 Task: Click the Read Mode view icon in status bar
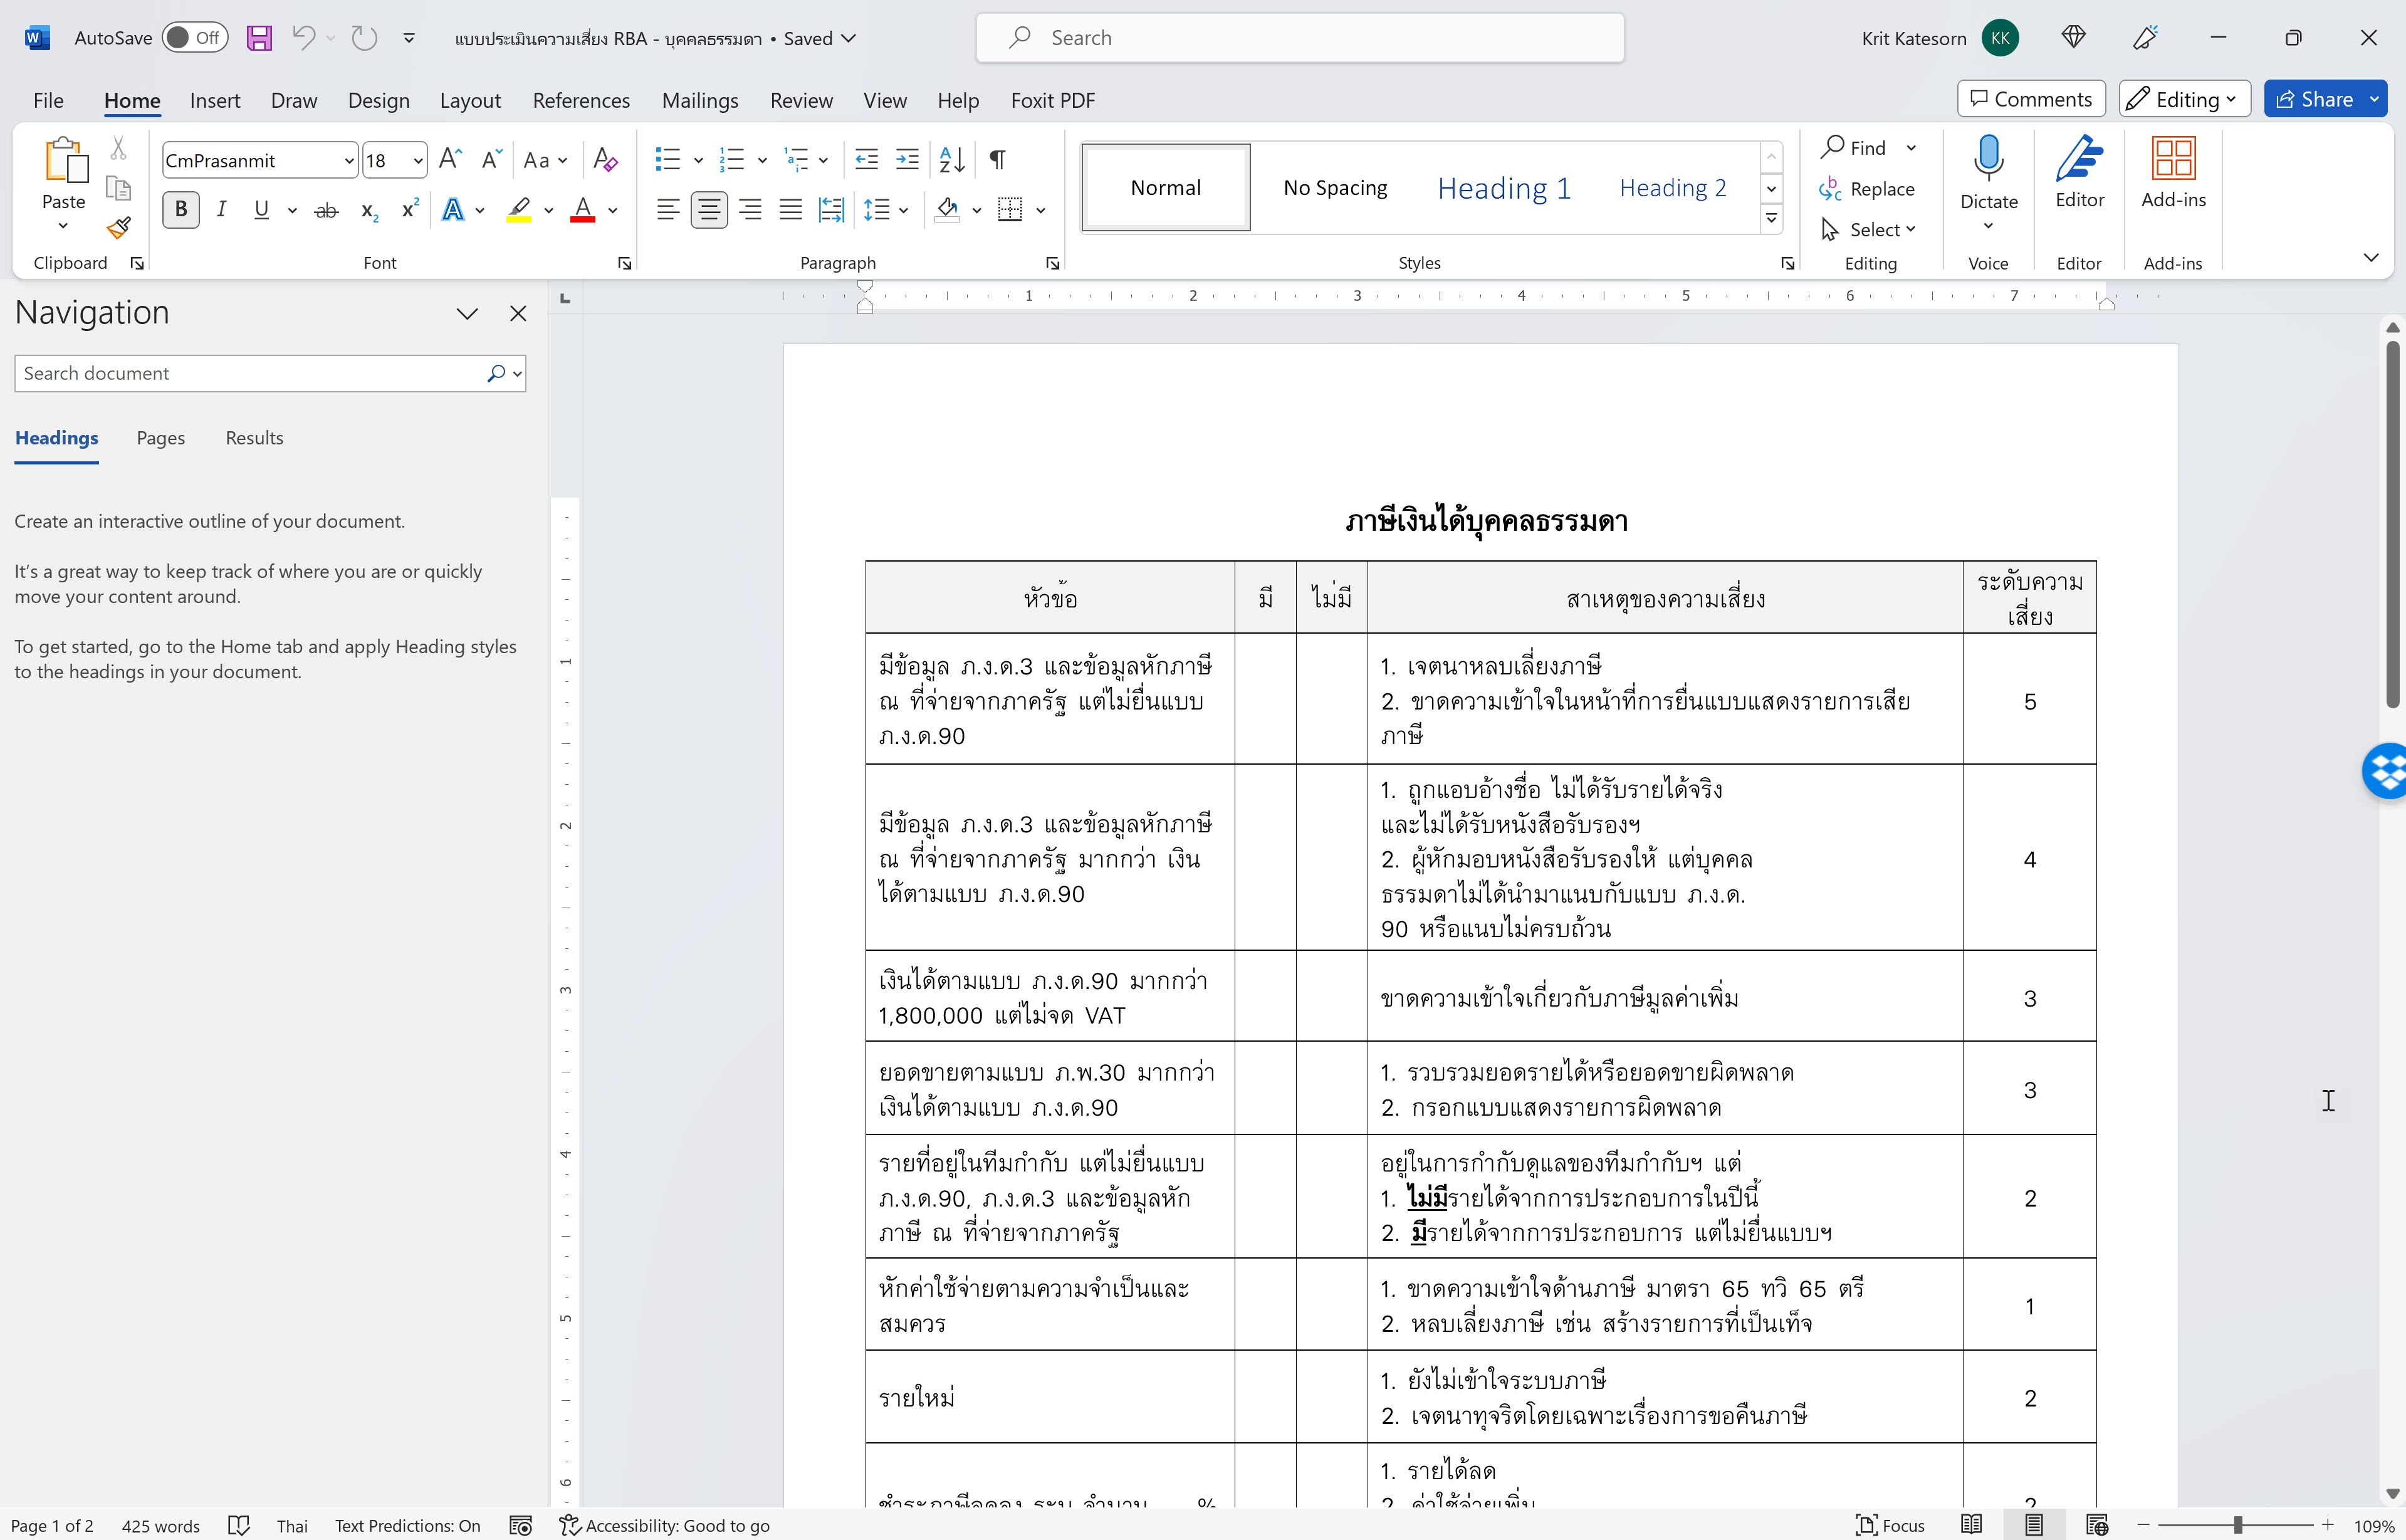click(x=1971, y=1524)
